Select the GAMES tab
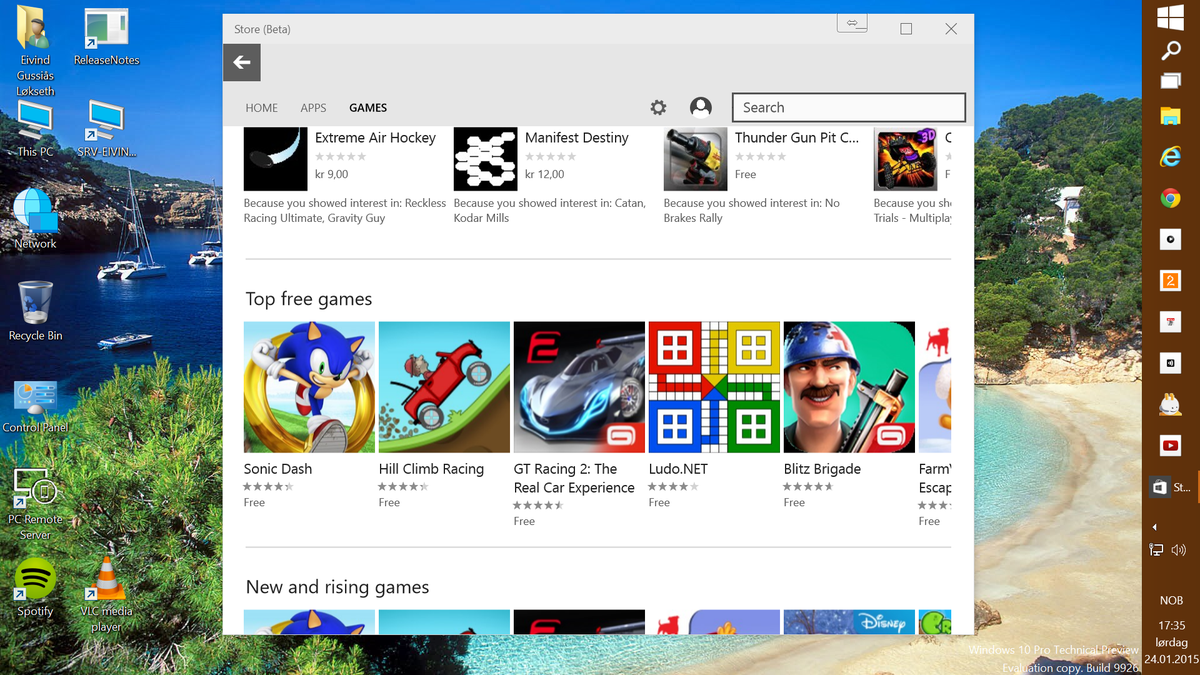Screen dimensions: 1200x675 point(368,108)
